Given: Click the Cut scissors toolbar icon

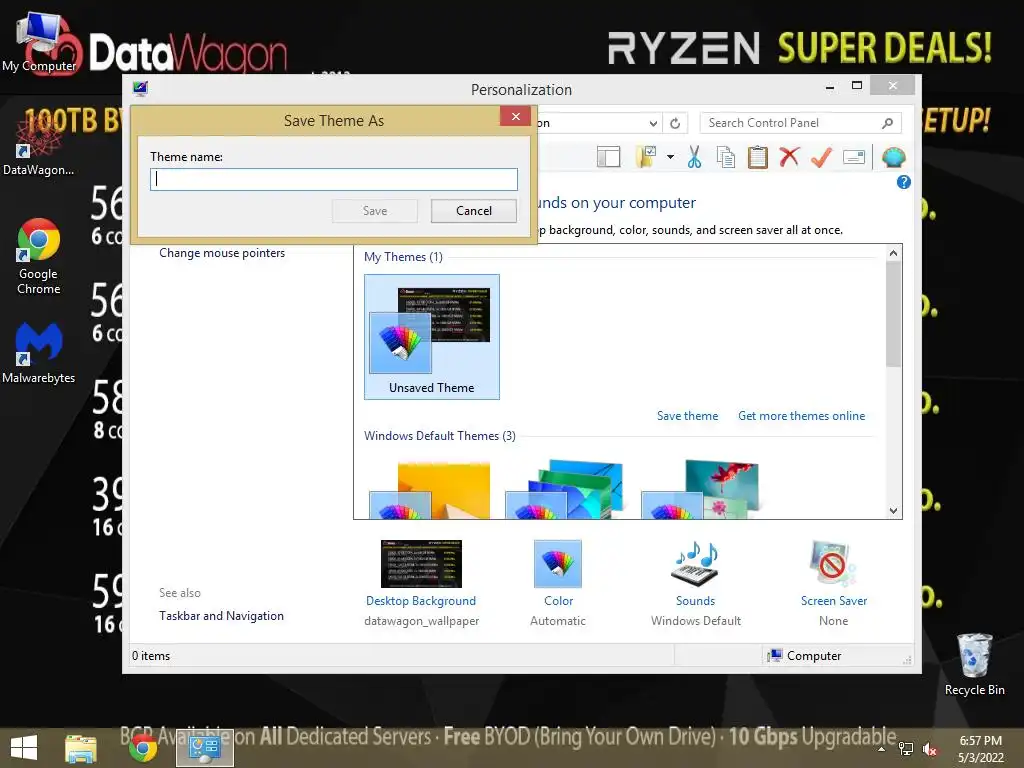Looking at the screenshot, I should coord(694,157).
